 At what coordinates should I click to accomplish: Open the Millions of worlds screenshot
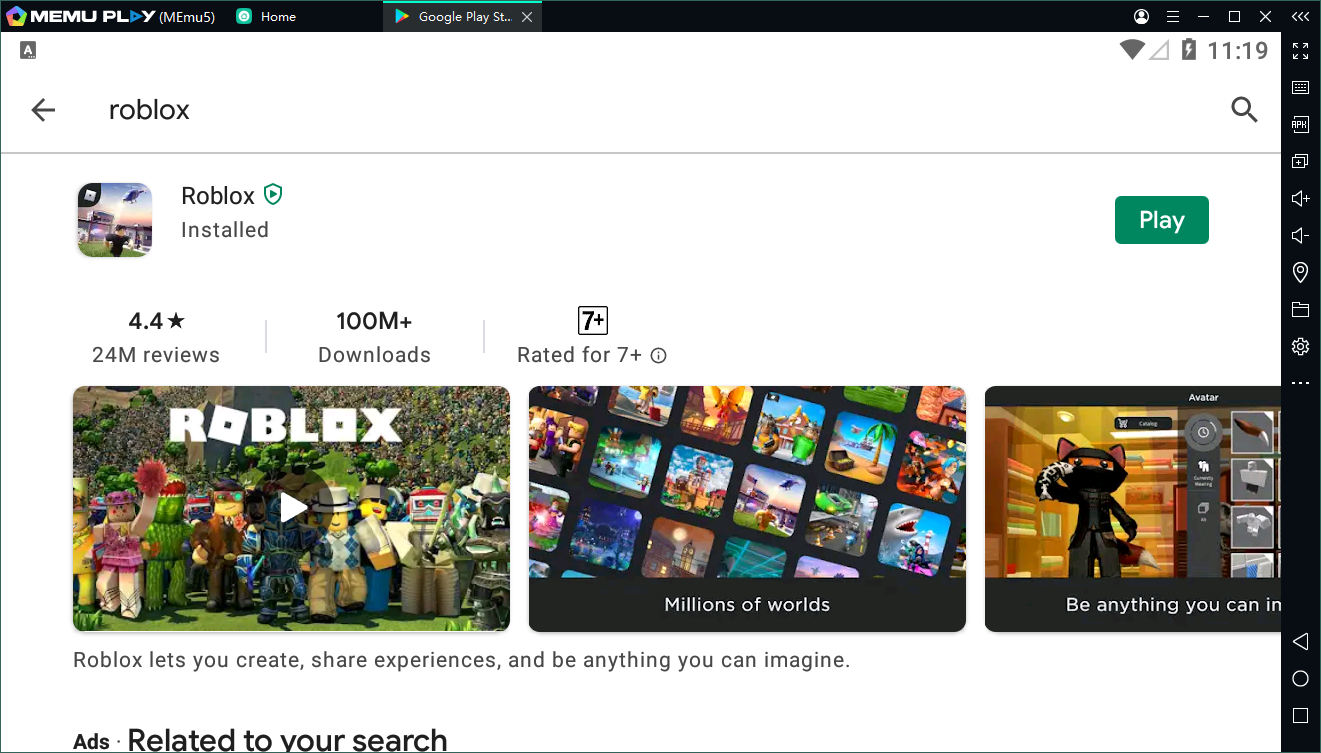747,508
